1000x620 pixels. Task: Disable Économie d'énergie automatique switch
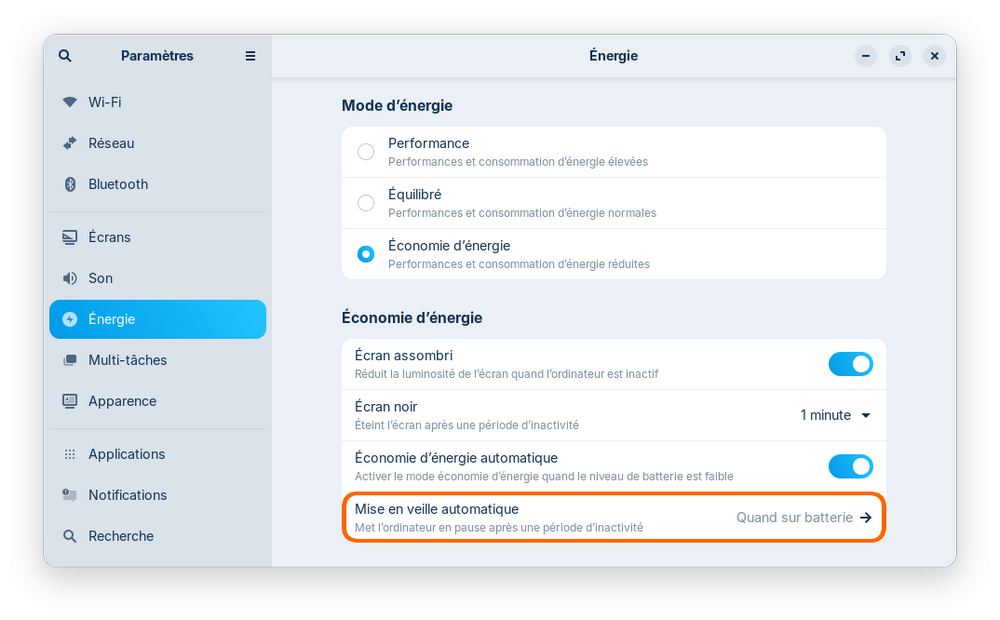[850, 466]
